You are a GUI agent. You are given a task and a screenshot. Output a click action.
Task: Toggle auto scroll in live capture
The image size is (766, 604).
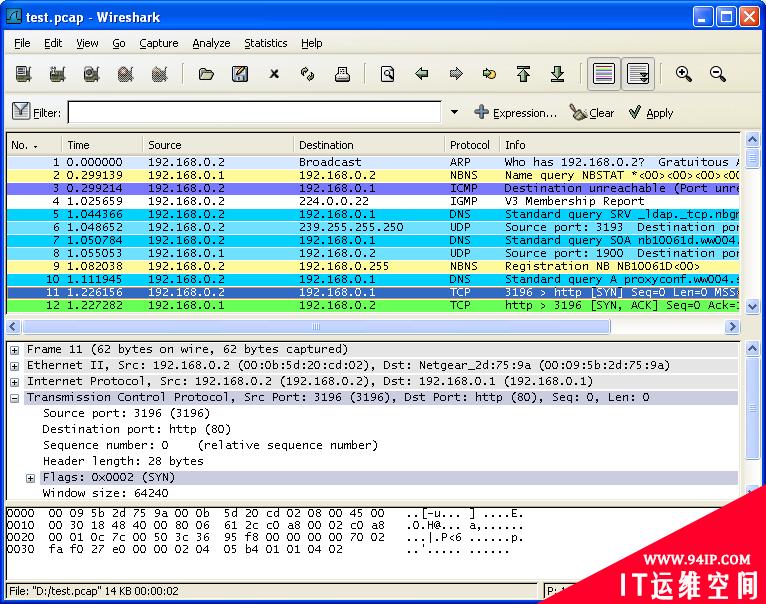coord(638,74)
